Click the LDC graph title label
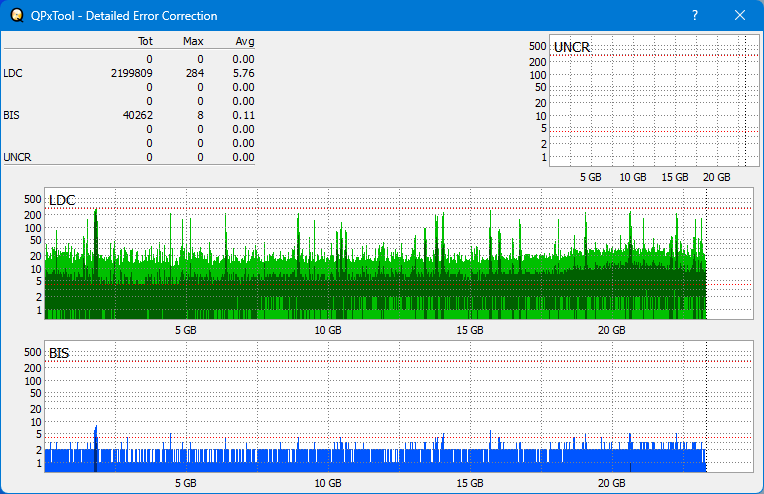The image size is (764, 494). coord(62,200)
